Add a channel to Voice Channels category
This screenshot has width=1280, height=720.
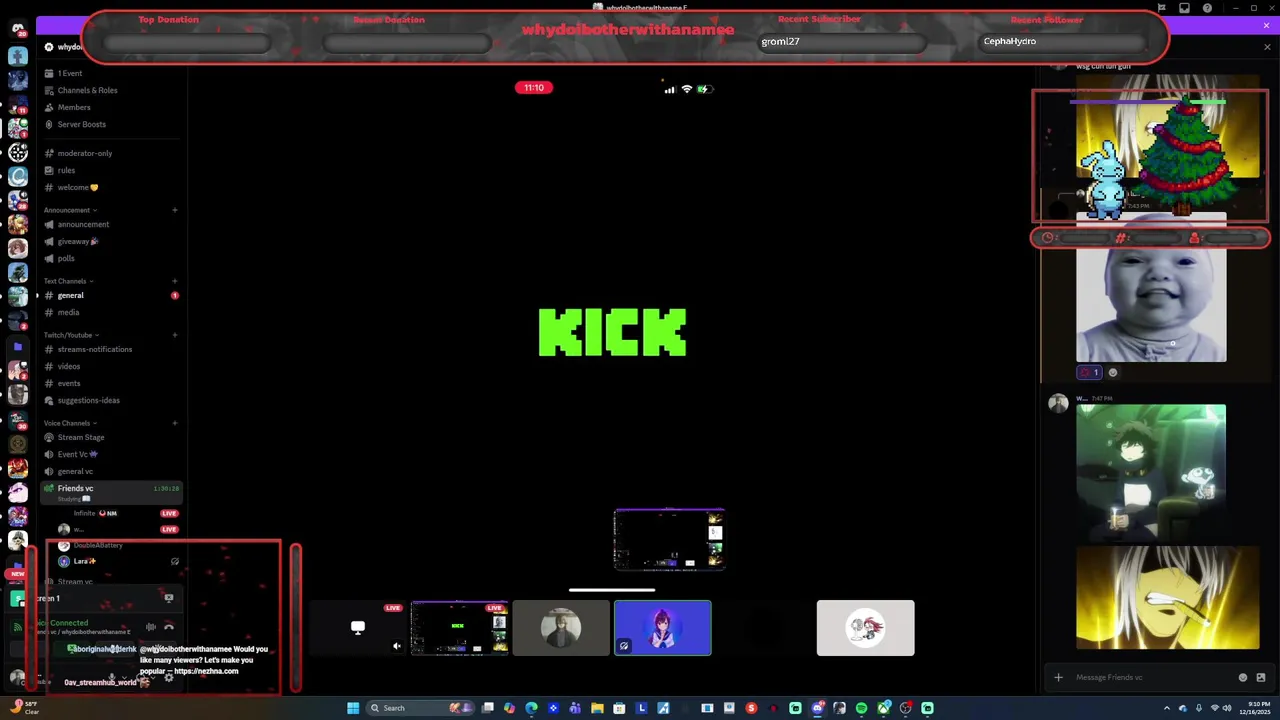174,423
